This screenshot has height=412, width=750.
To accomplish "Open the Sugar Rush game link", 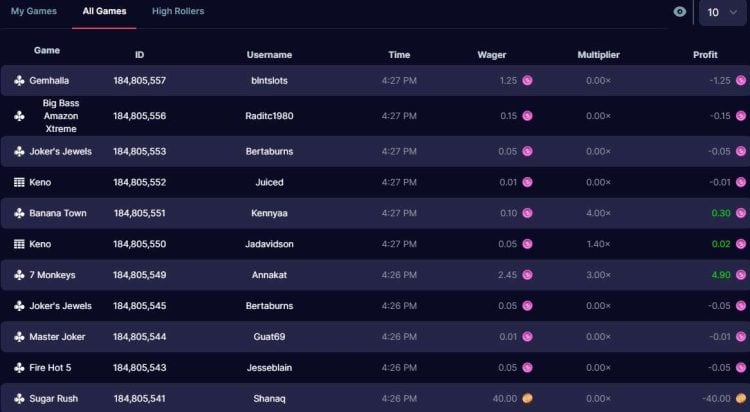I will (54, 399).
